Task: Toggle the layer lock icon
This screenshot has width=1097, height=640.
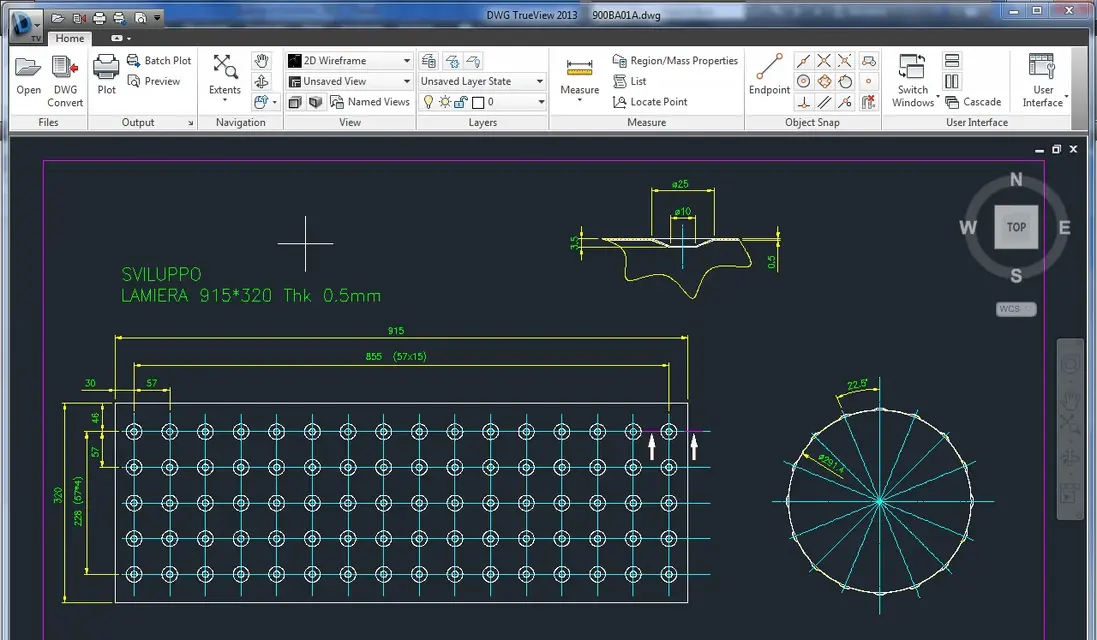Action: 460,102
